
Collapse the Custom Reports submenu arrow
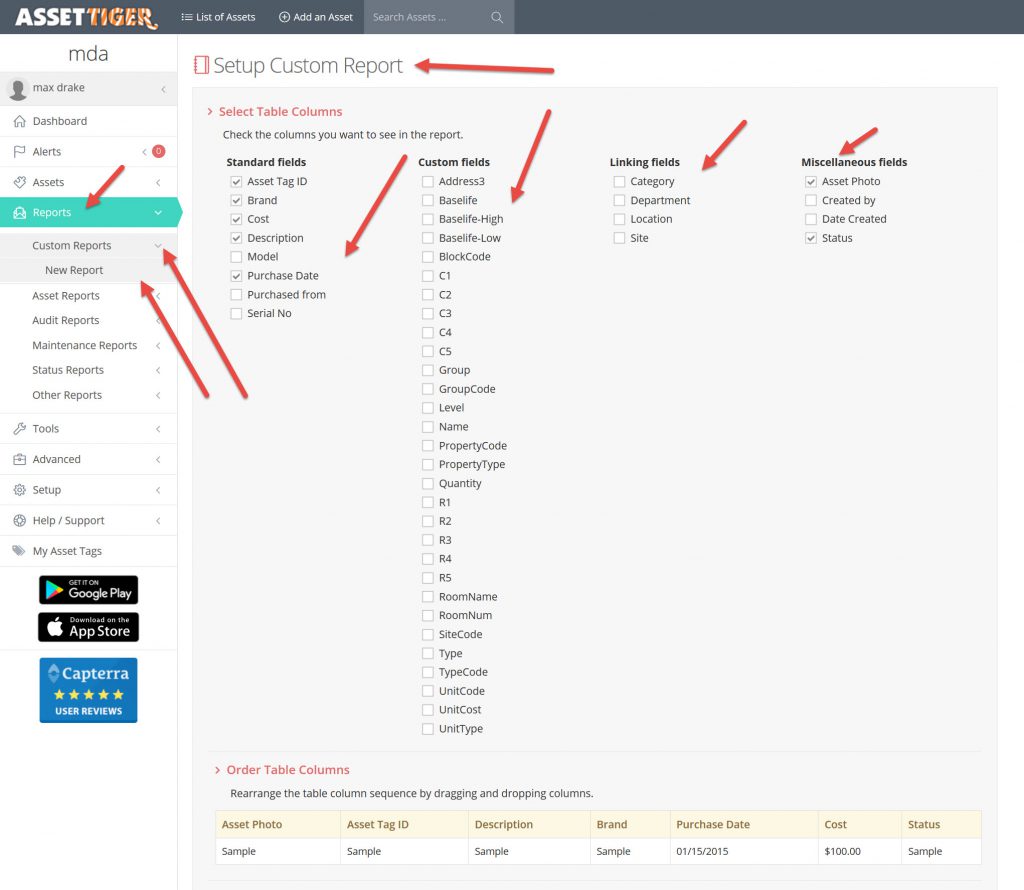tap(158, 246)
